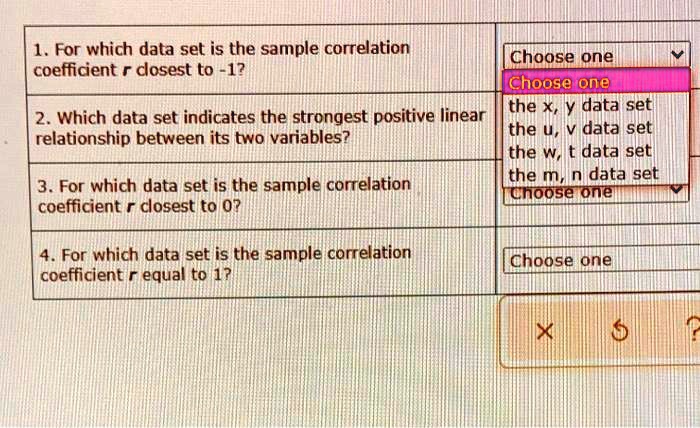Screen dimensions: 700x428
Task: Click number '4.' label of last question
Action: (45, 253)
